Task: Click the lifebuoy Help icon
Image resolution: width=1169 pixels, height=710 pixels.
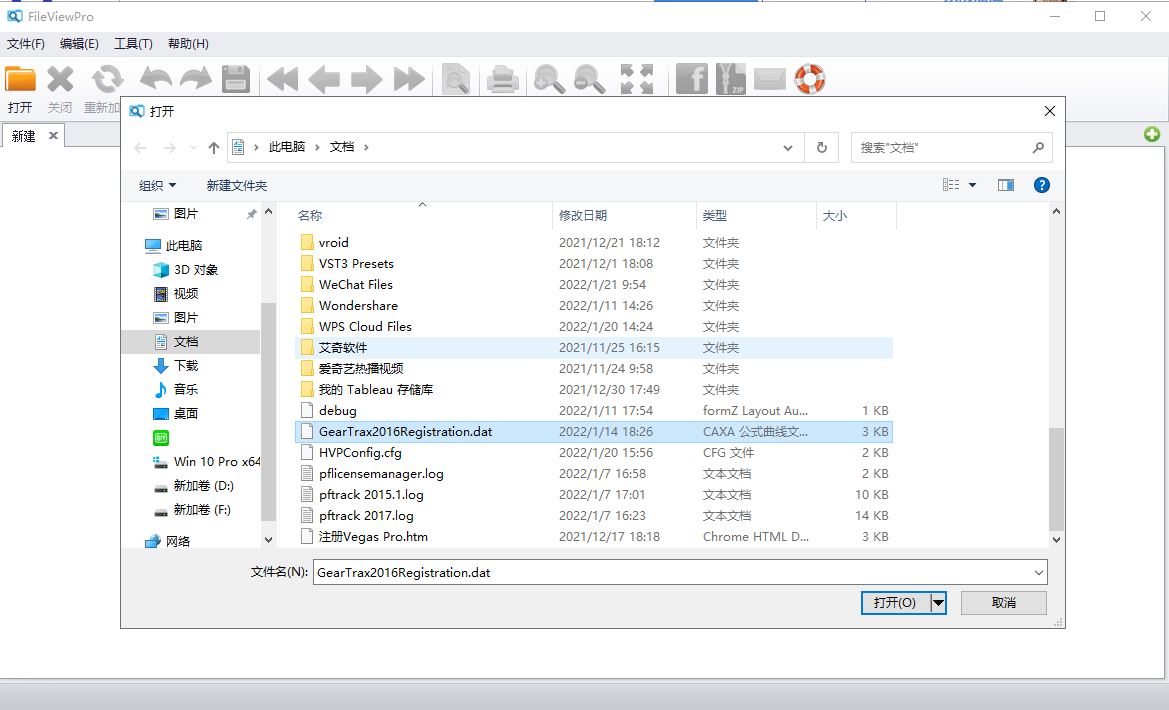Action: tap(810, 79)
